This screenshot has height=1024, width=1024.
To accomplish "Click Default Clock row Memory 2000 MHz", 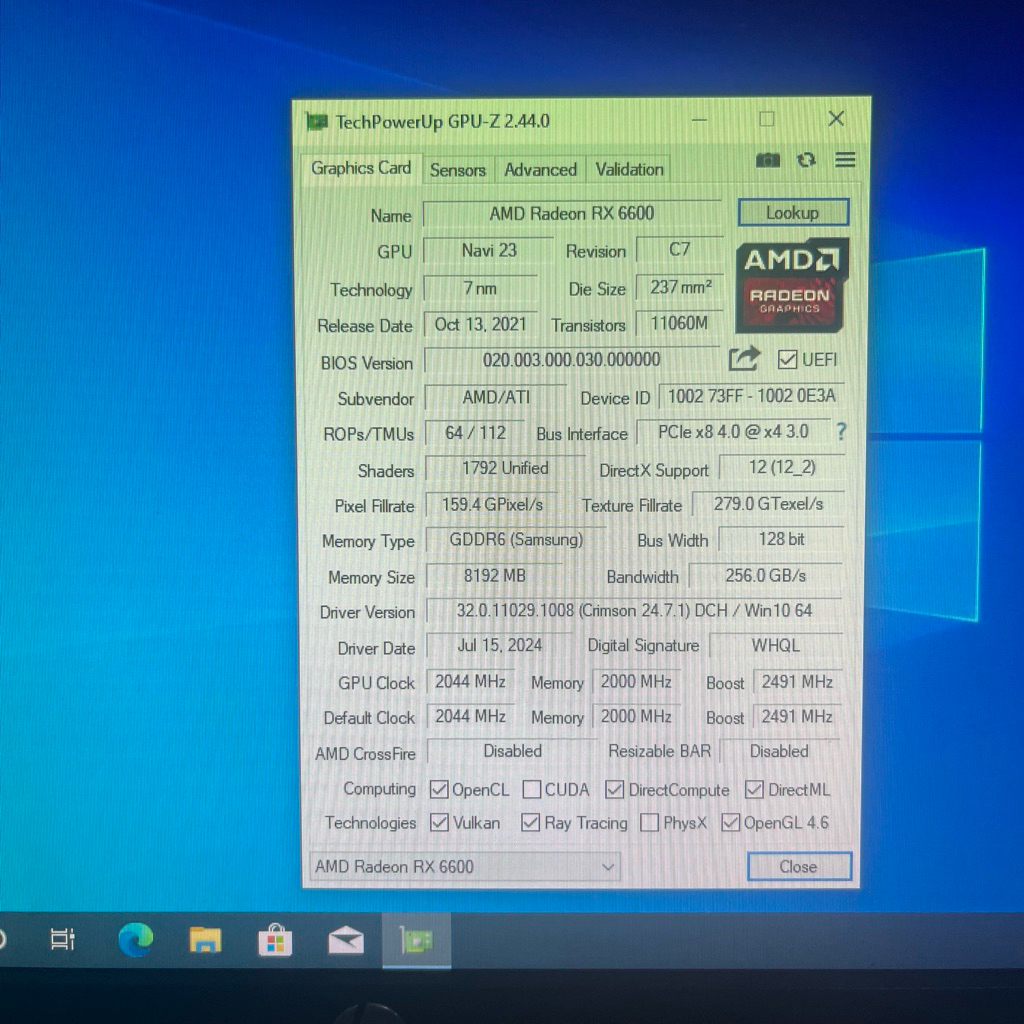I will (636, 716).
